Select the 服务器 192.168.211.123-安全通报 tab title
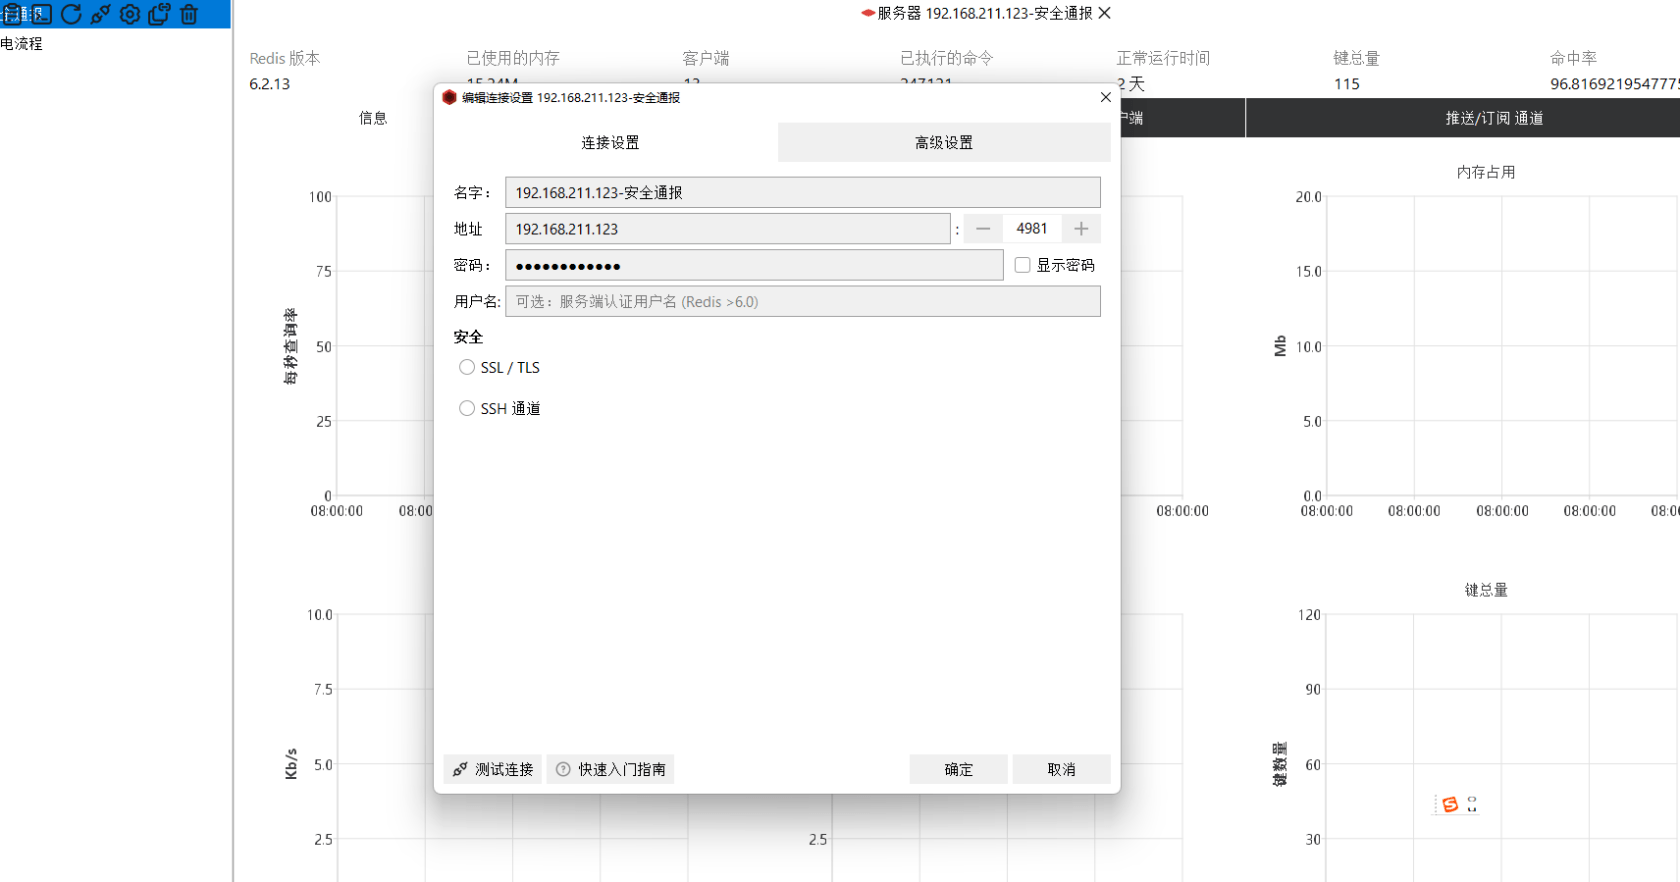 click(x=984, y=13)
